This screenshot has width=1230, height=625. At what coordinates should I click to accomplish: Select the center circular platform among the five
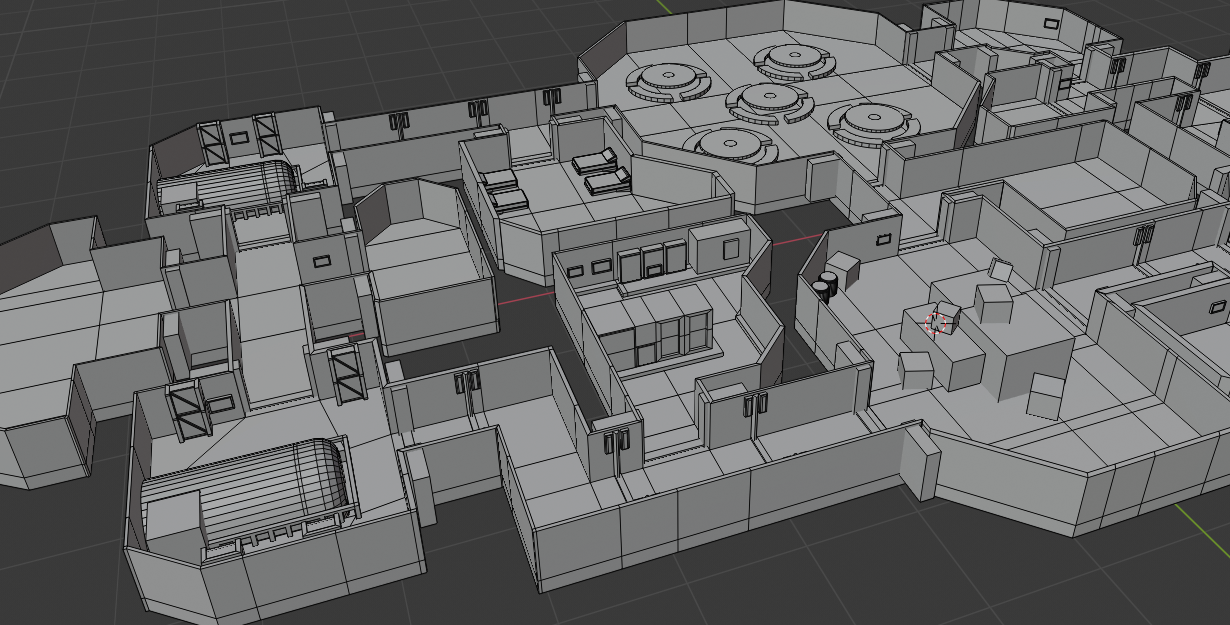(768, 101)
